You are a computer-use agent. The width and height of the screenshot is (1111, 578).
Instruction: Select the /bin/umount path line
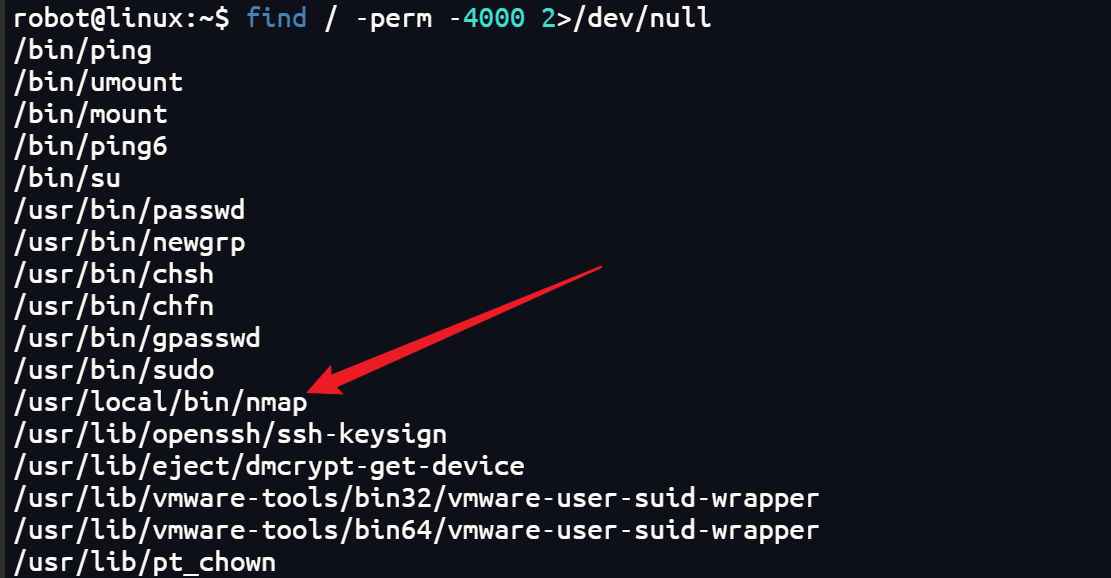pyautogui.click(x=98, y=82)
